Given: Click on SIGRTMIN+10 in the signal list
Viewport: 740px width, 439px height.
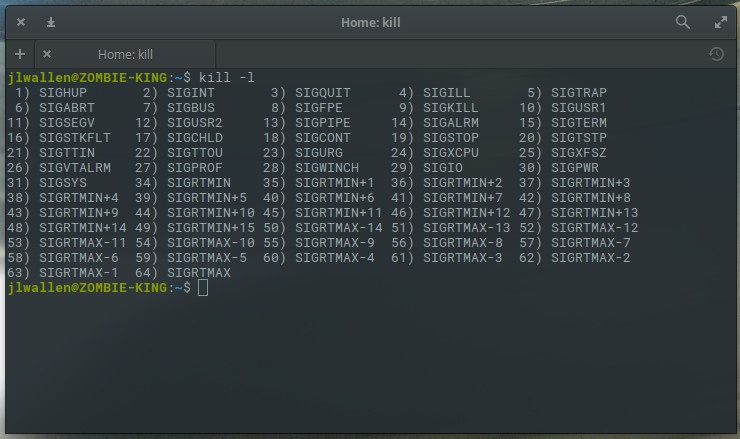Looking at the screenshot, I should (x=210, y=213).
